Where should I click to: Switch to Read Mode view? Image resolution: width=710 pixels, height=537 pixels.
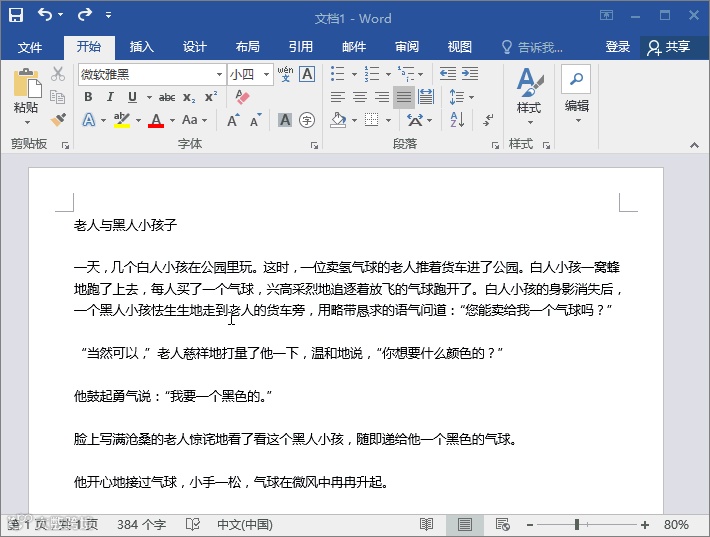[x=426, y=524]
